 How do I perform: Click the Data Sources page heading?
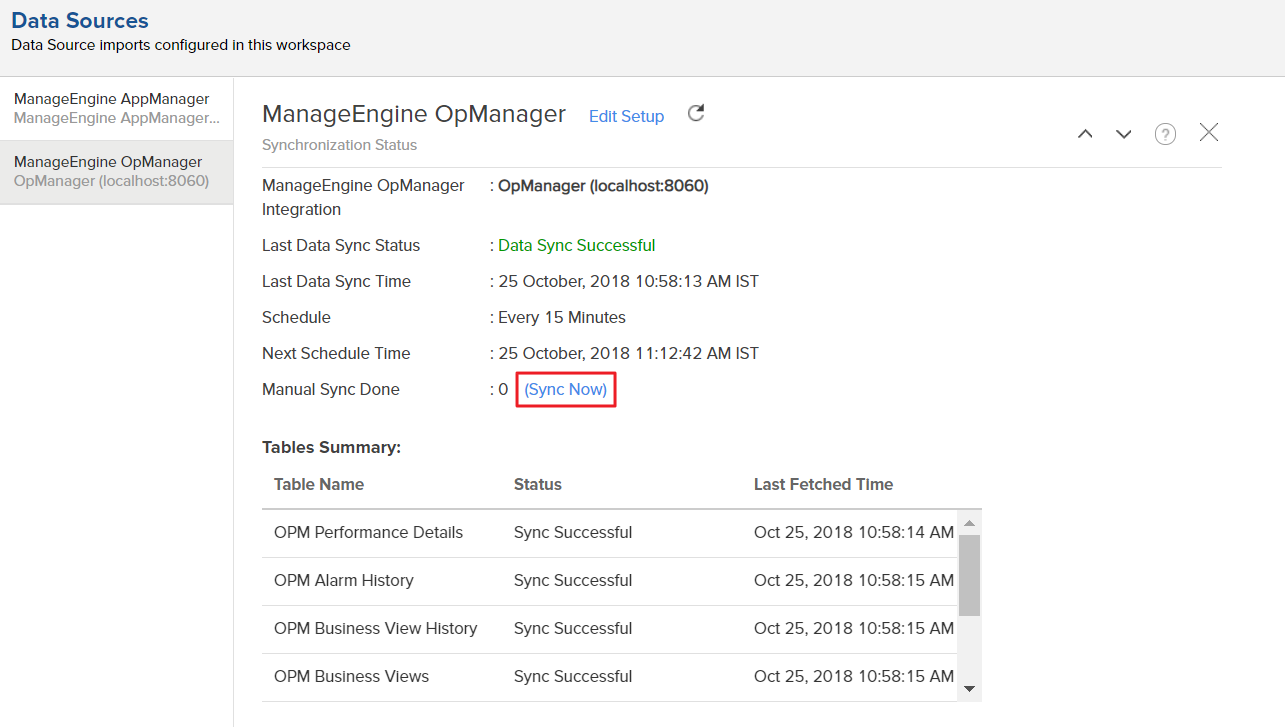[x=80, y=20]
